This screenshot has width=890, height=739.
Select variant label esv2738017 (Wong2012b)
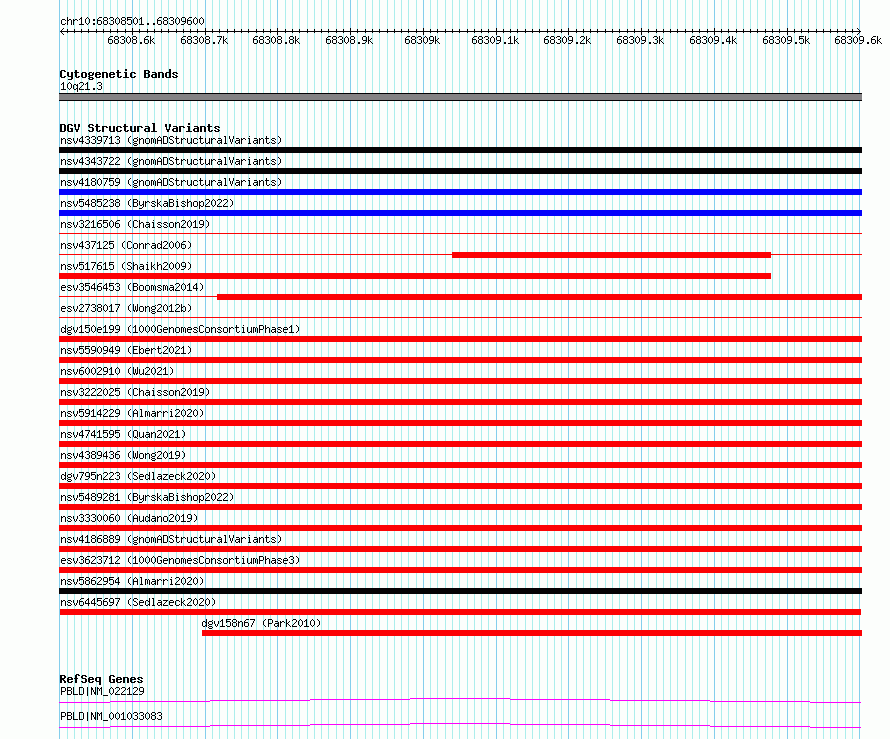126,308
